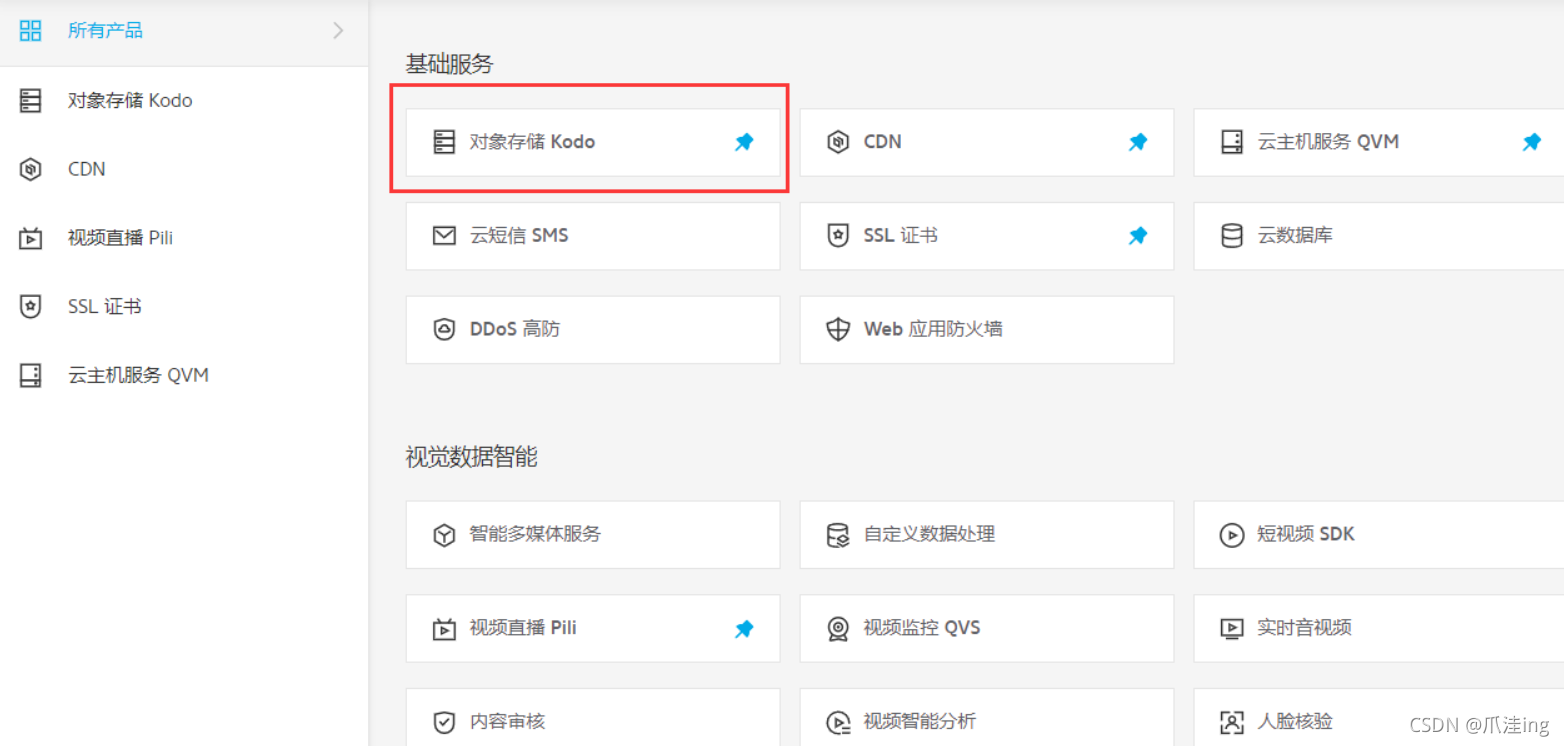Select CDN in the sidebar
Image resolution: width=1564 pixels, height=746 pixels.
pyautogui.click(x=184, y=169)
